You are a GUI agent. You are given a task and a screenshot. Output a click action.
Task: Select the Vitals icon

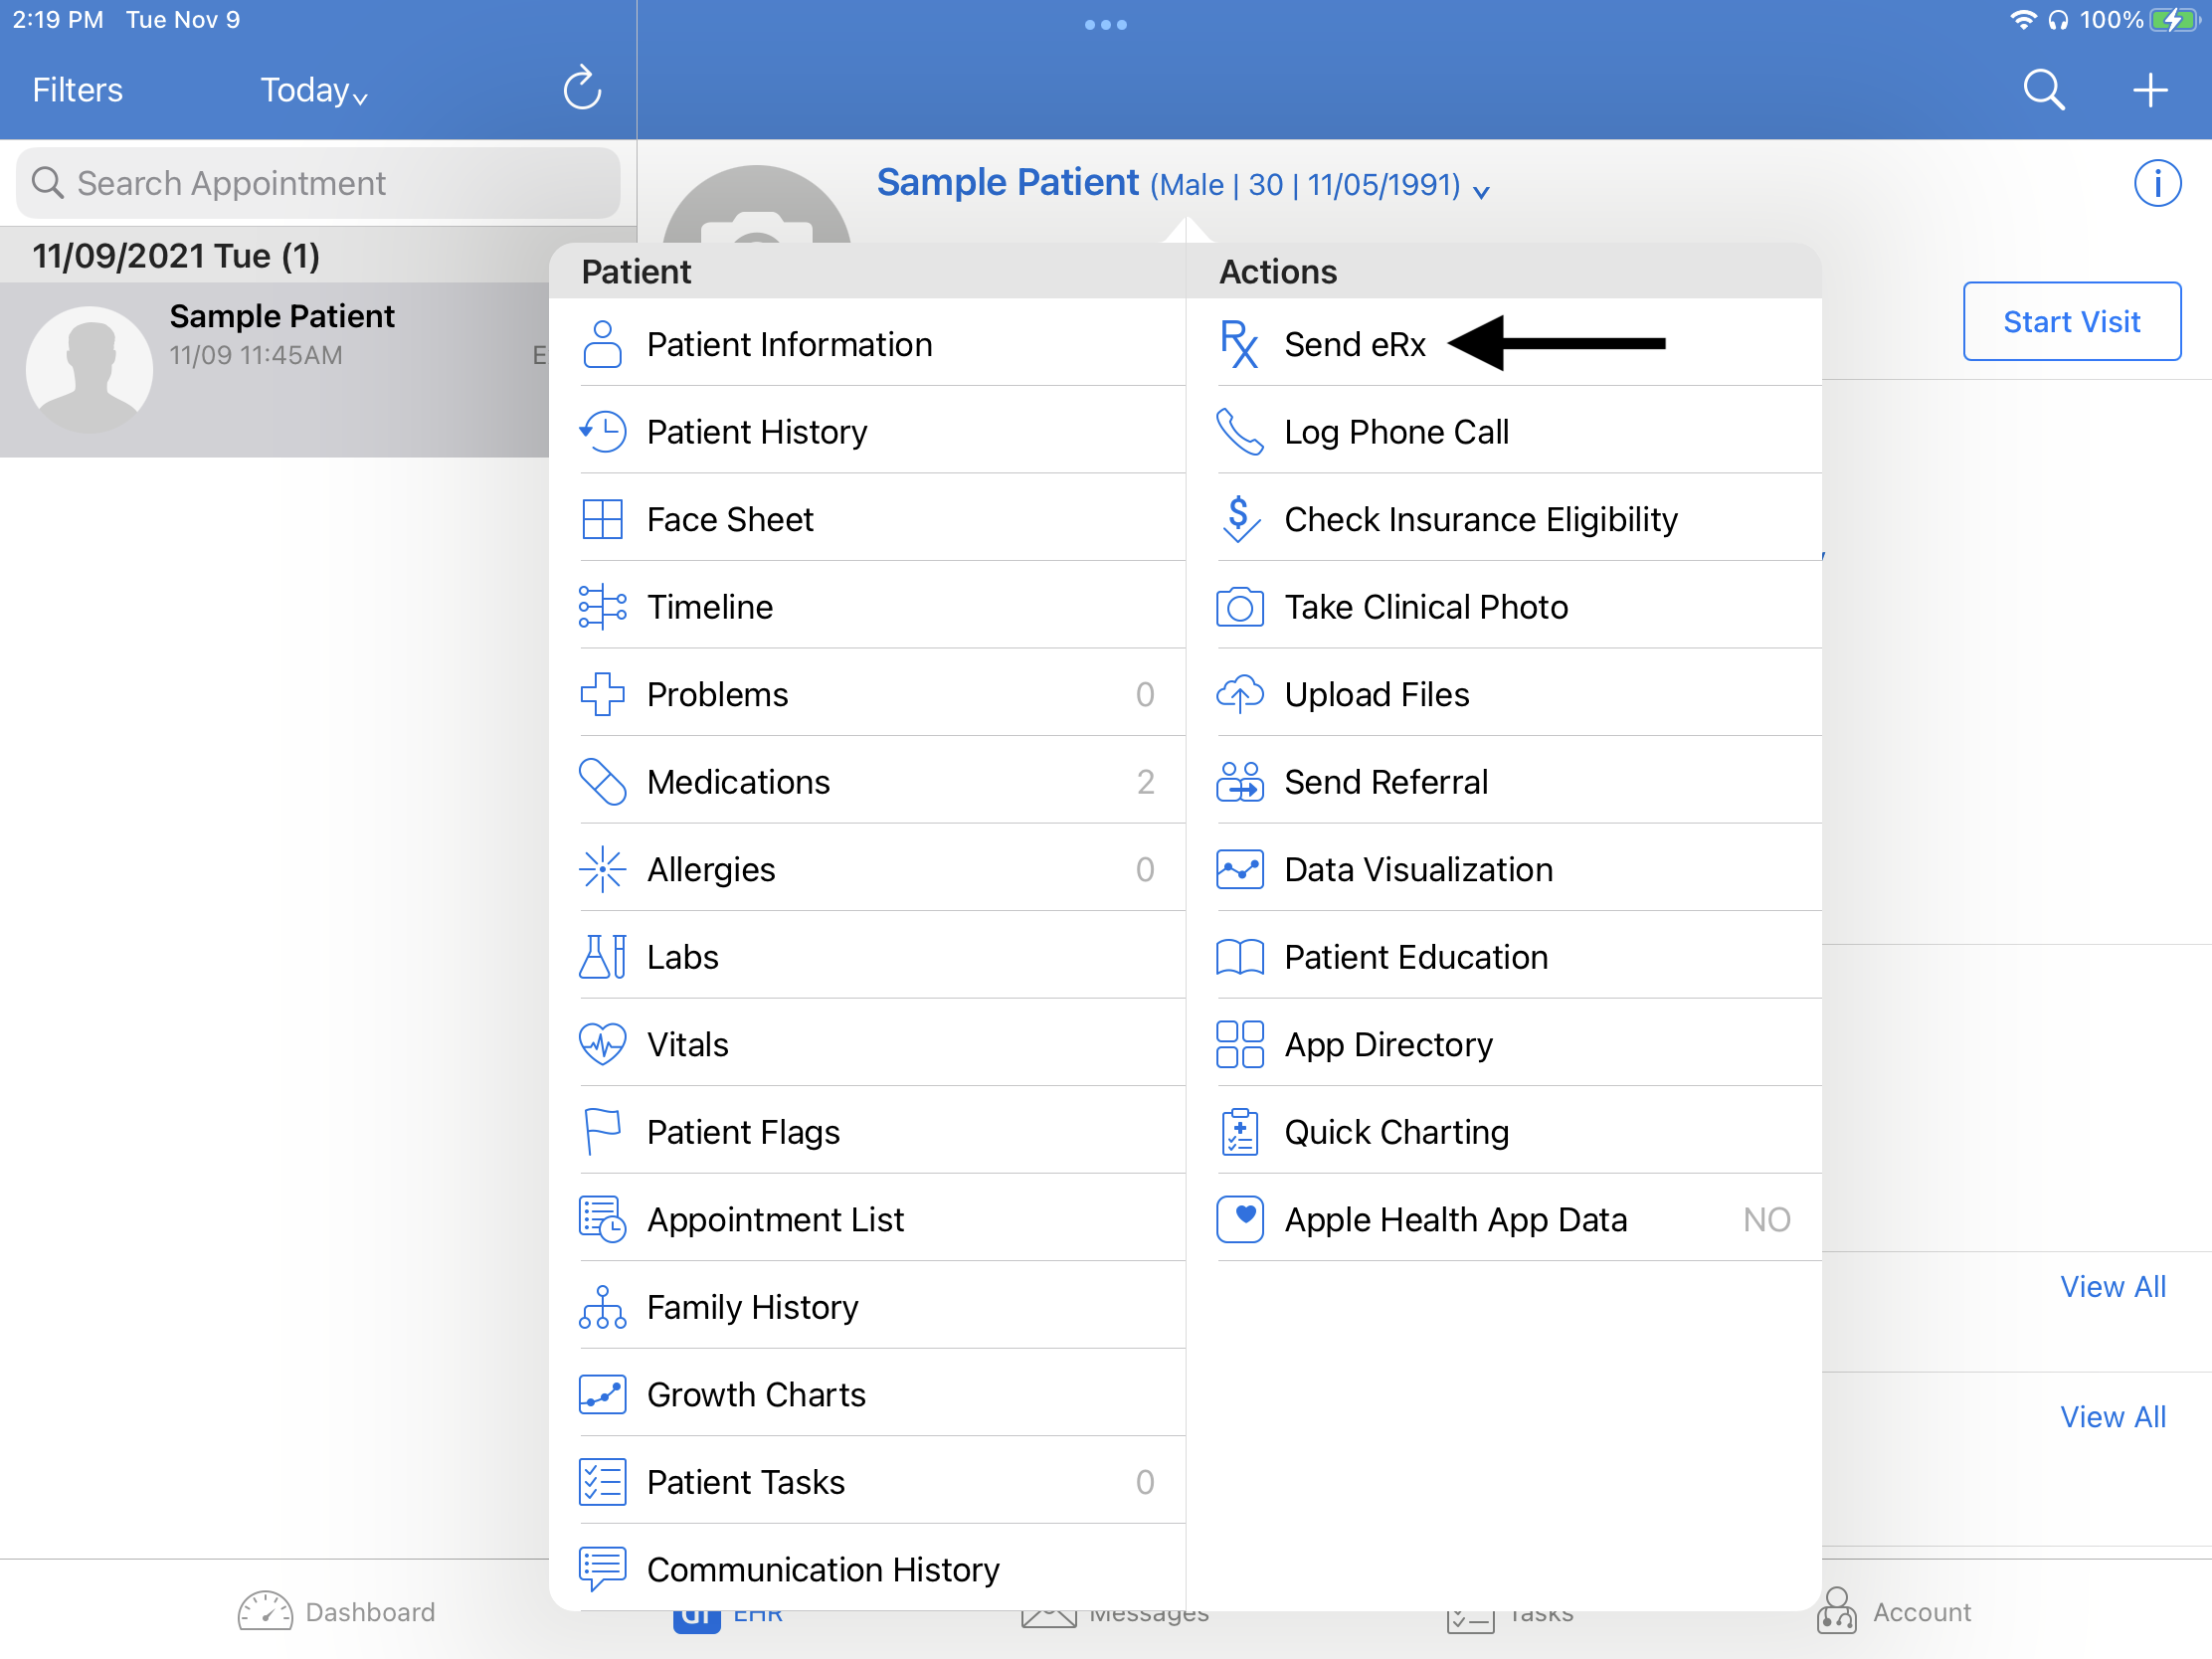603,1042
